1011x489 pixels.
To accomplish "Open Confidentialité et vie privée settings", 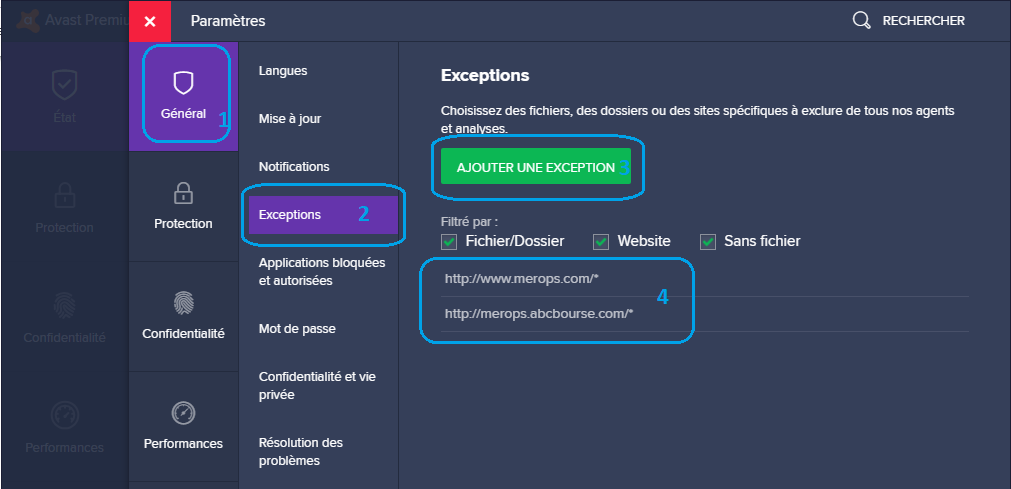I will point(317,385).
